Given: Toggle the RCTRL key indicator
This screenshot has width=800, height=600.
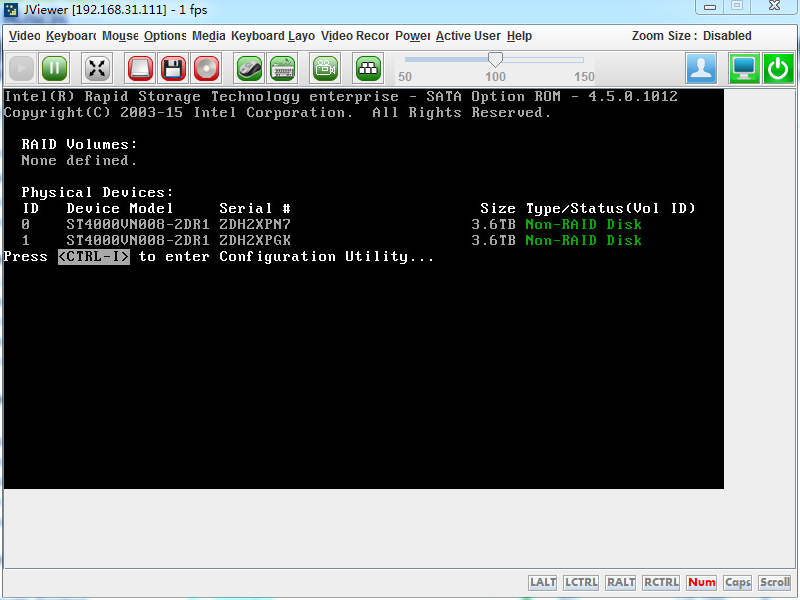Looking at the screenshot, I should click(x=661, y=582).
